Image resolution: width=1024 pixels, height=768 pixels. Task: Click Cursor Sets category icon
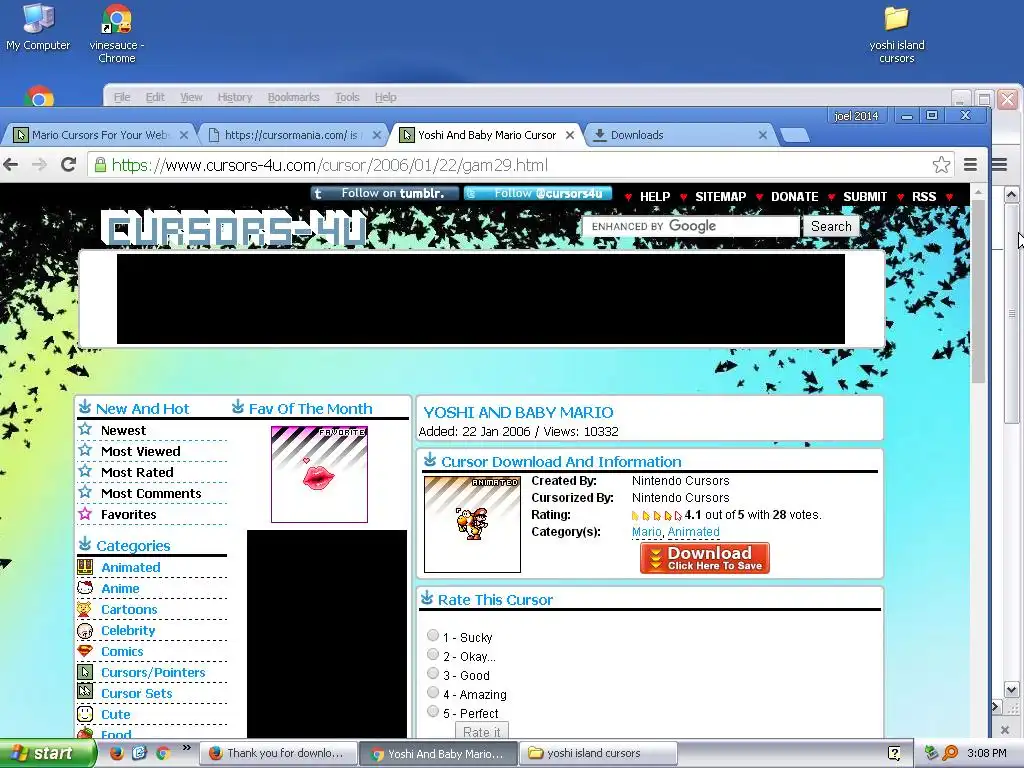pyautogui.click(x=85, y=692)
